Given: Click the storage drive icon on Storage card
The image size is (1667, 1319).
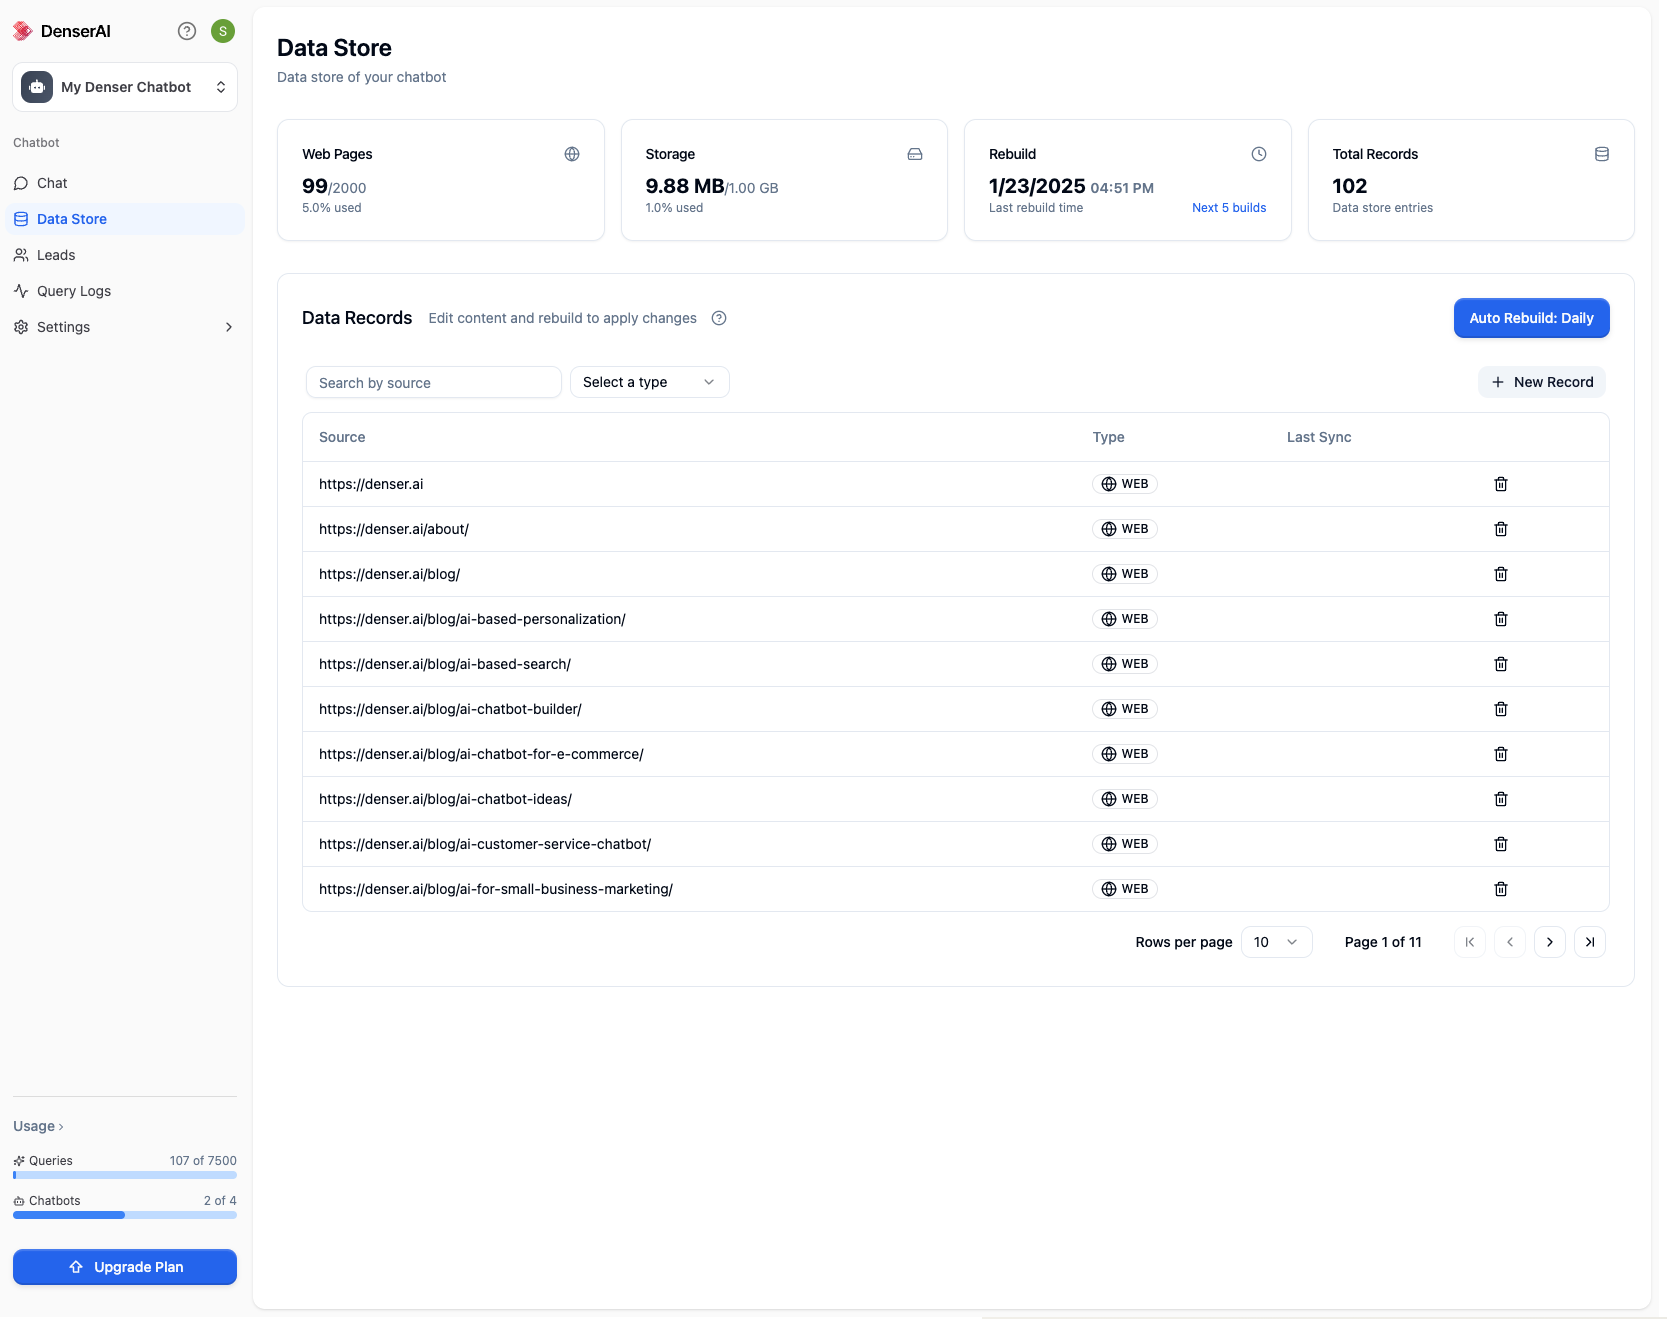Looking at the screenshot, I should 915,154.
